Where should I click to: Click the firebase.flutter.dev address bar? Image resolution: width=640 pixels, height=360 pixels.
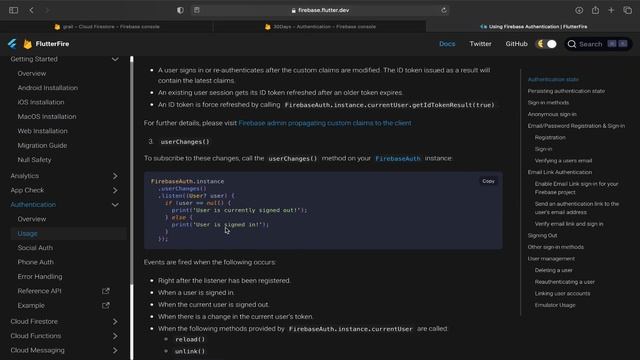pyautogui.click(x=320, y=10)
